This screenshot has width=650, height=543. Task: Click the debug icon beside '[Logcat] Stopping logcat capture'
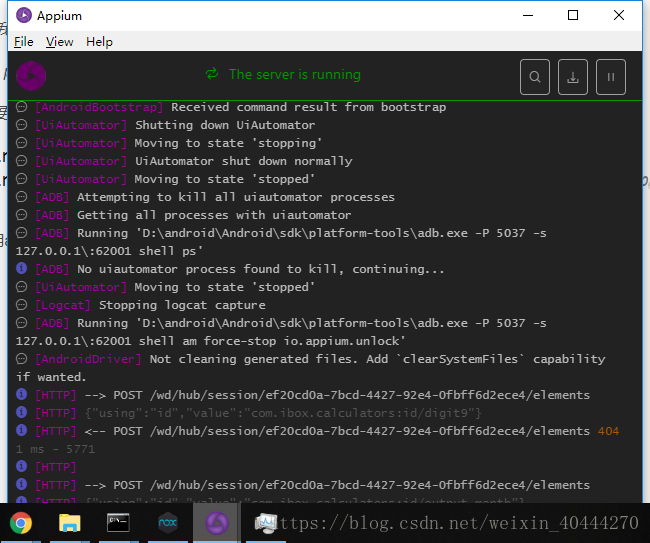(22, 305)
